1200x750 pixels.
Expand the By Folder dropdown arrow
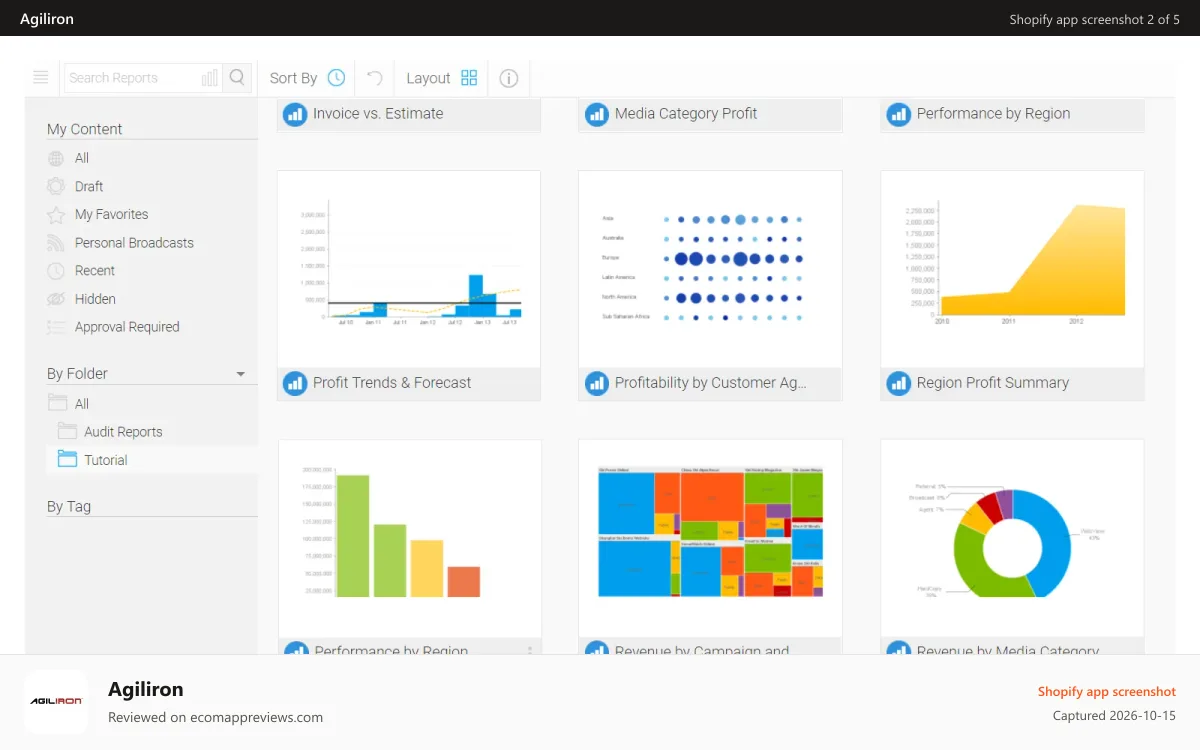[x=240, y=374]
